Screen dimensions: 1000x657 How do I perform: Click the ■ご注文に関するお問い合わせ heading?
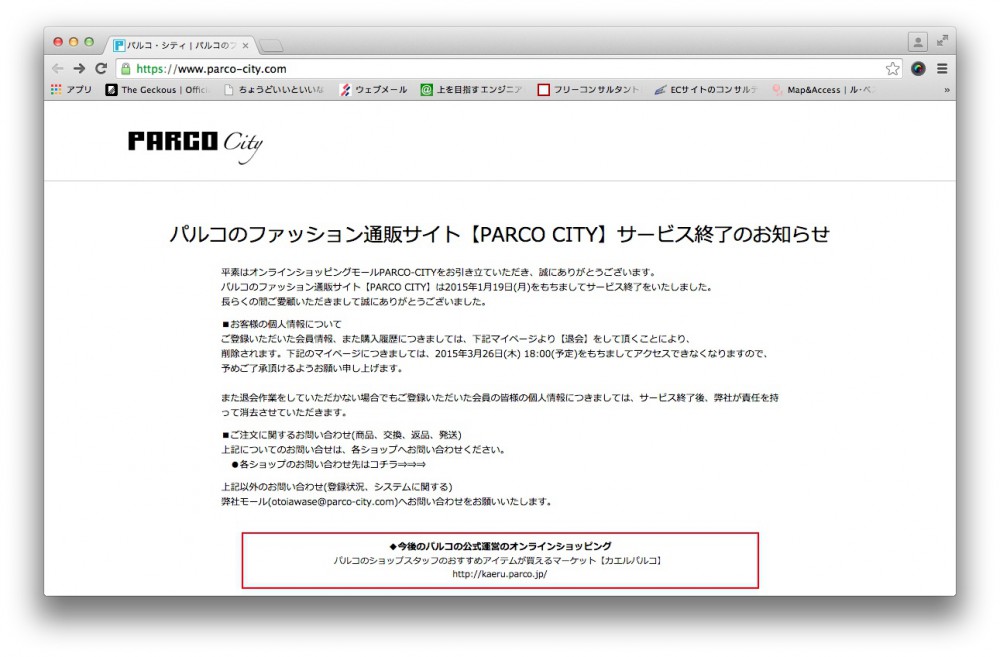point(341,435)
